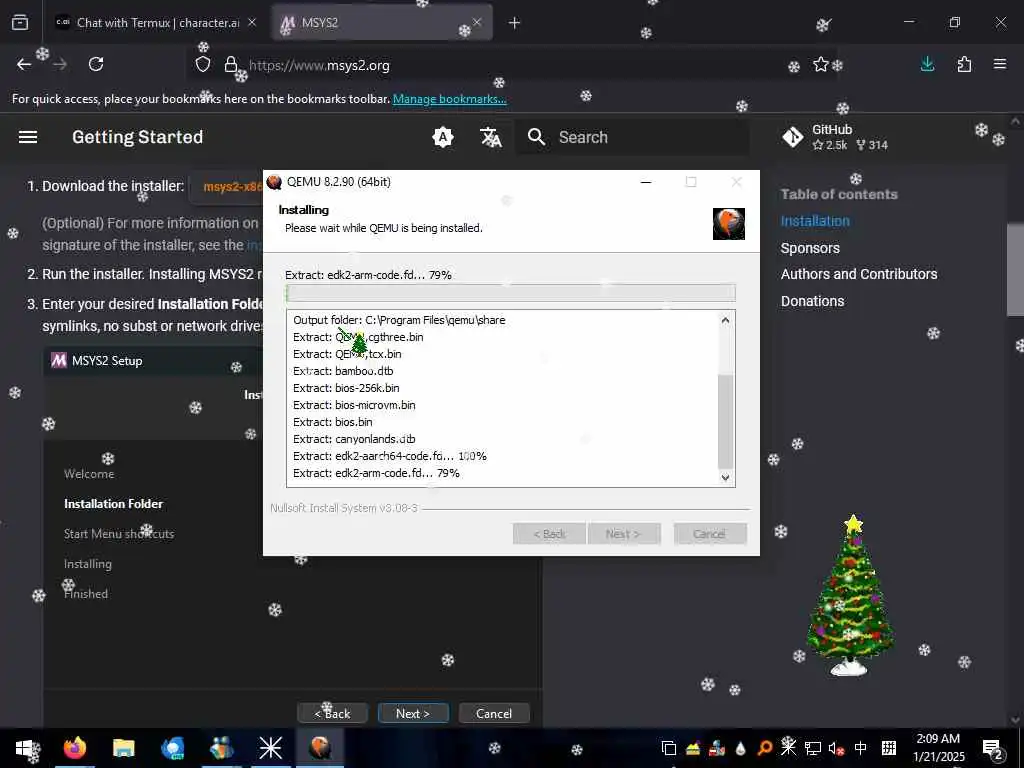Jump to Installation in table of contents
Viewport: 1024px width, 768px height.
pyautogui.click(x=815, y=221)
